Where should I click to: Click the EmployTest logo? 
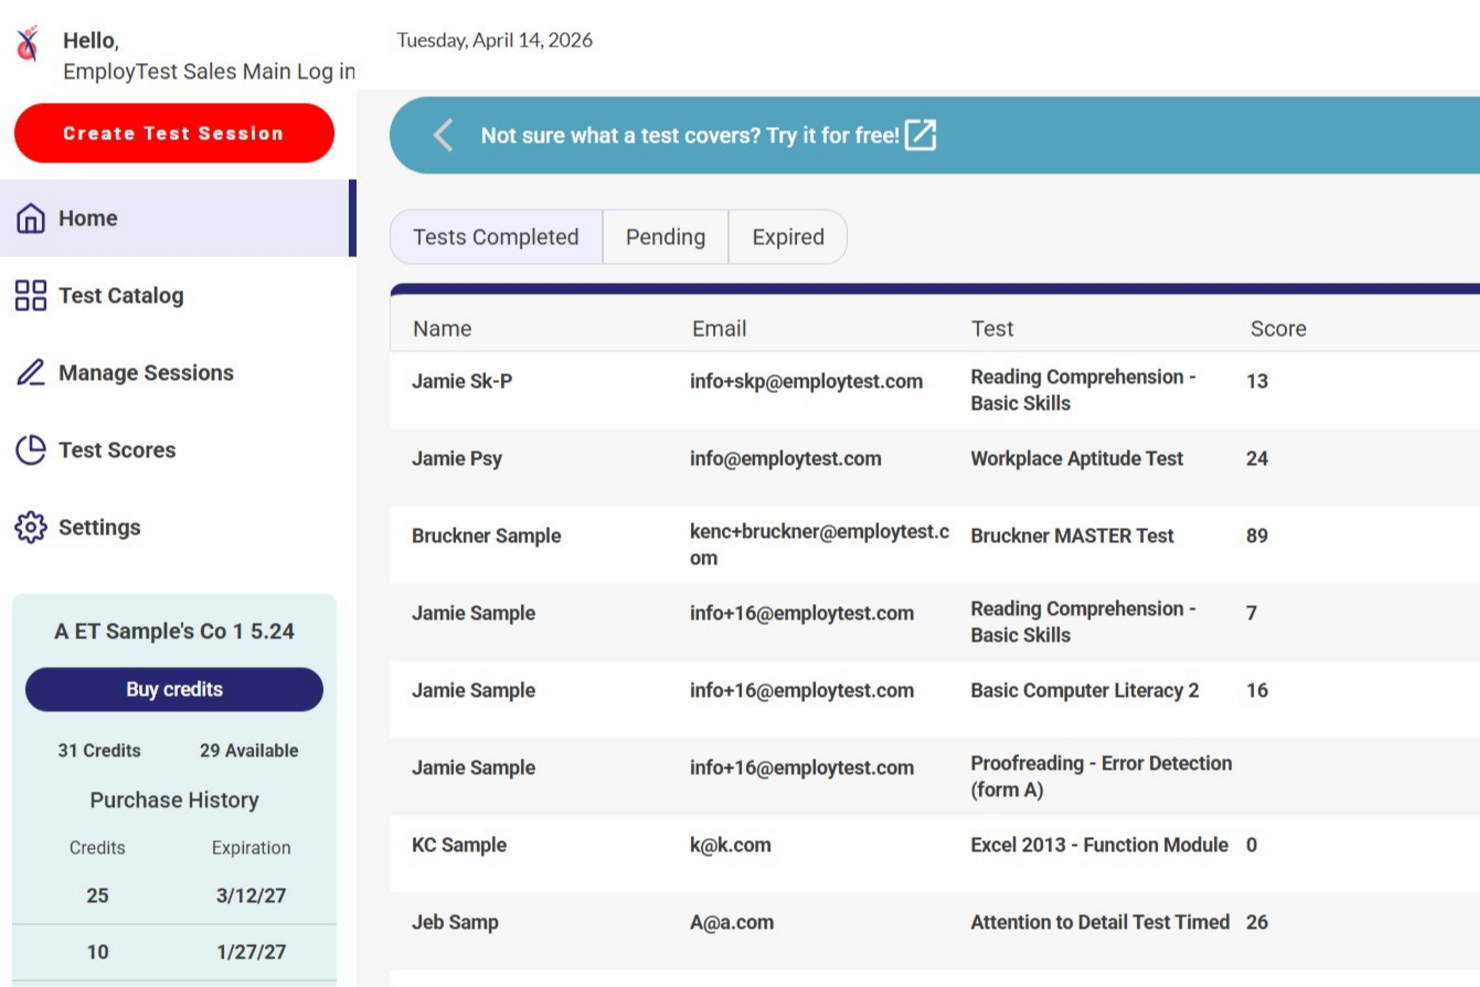(x=25, y=42)
